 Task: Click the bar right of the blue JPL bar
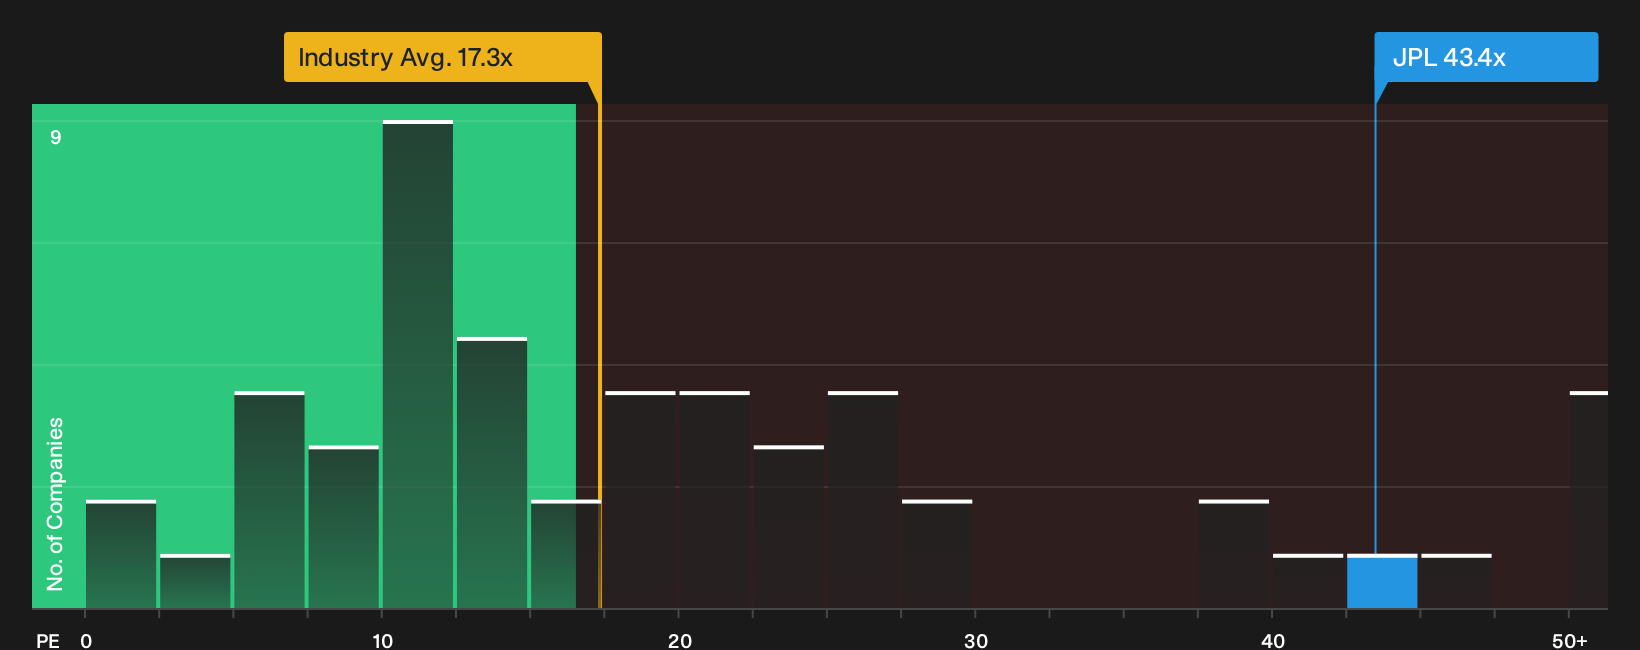coord(1456,581)
